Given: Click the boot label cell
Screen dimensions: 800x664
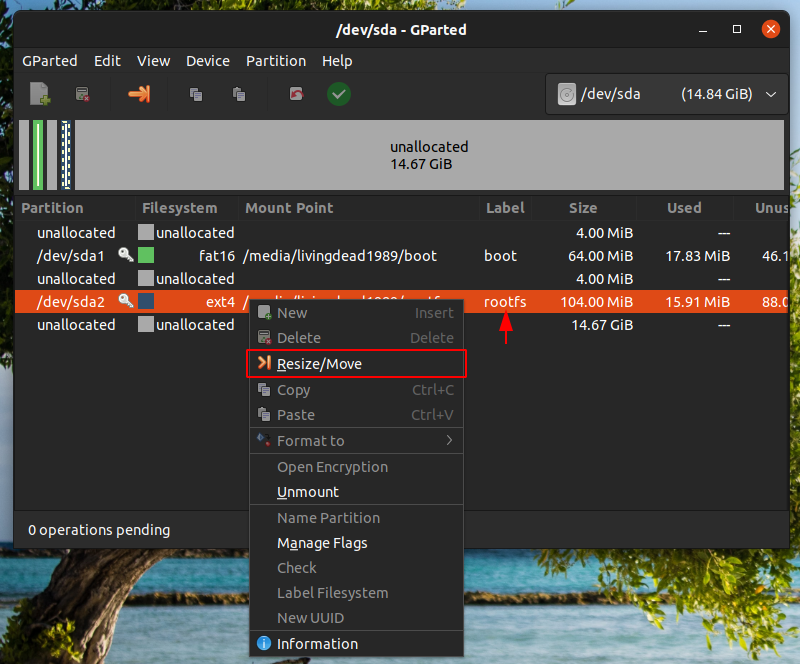Looking at the screenshot, I should pyautogui.click(x=501, y=256).
